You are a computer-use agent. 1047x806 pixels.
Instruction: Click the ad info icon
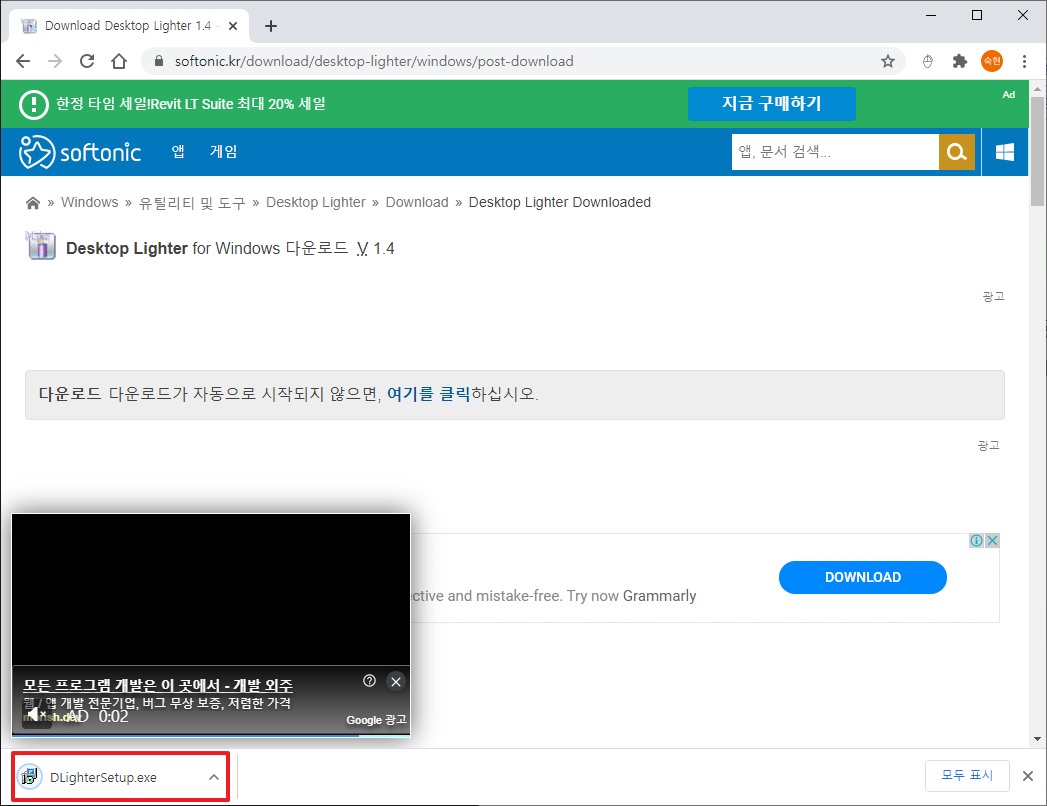point(976,540)
